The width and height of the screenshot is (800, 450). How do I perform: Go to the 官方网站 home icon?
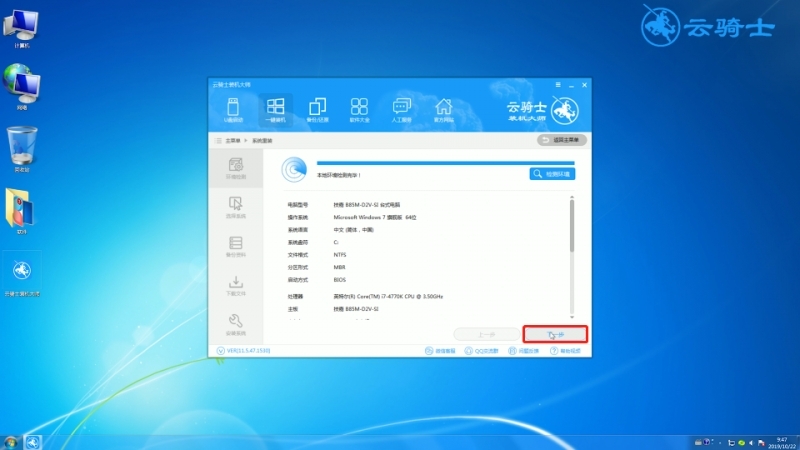pyautogui.click(x=443, y=110)
